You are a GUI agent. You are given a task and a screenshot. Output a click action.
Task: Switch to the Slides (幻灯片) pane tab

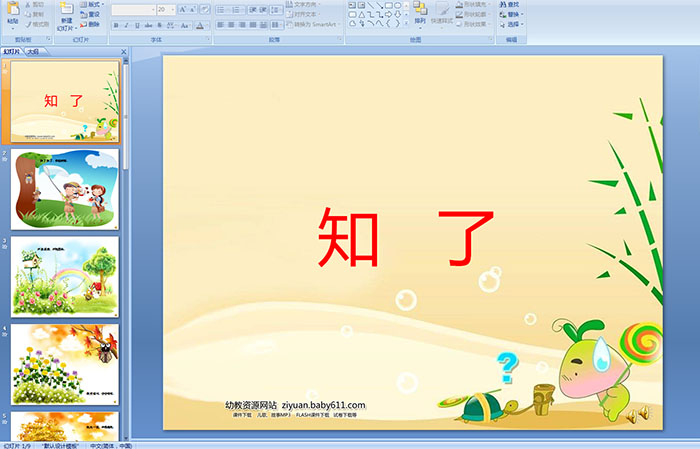pyautogui.click(x=12, y=52)
